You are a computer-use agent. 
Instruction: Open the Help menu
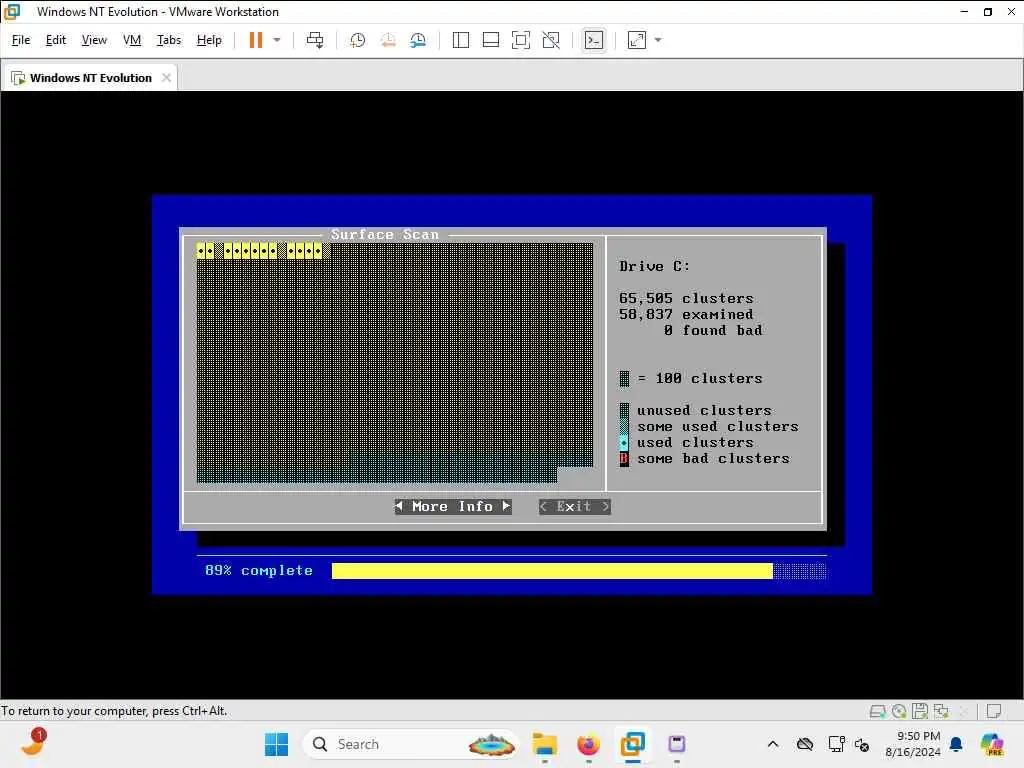pos(209,40)
